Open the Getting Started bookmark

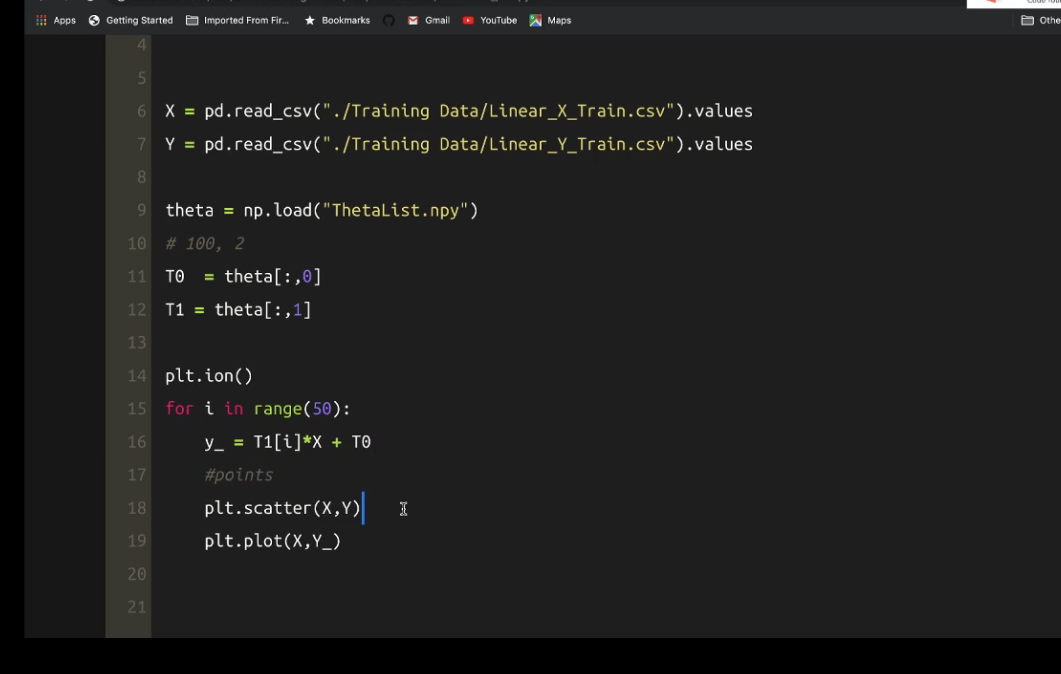point(130,20)
